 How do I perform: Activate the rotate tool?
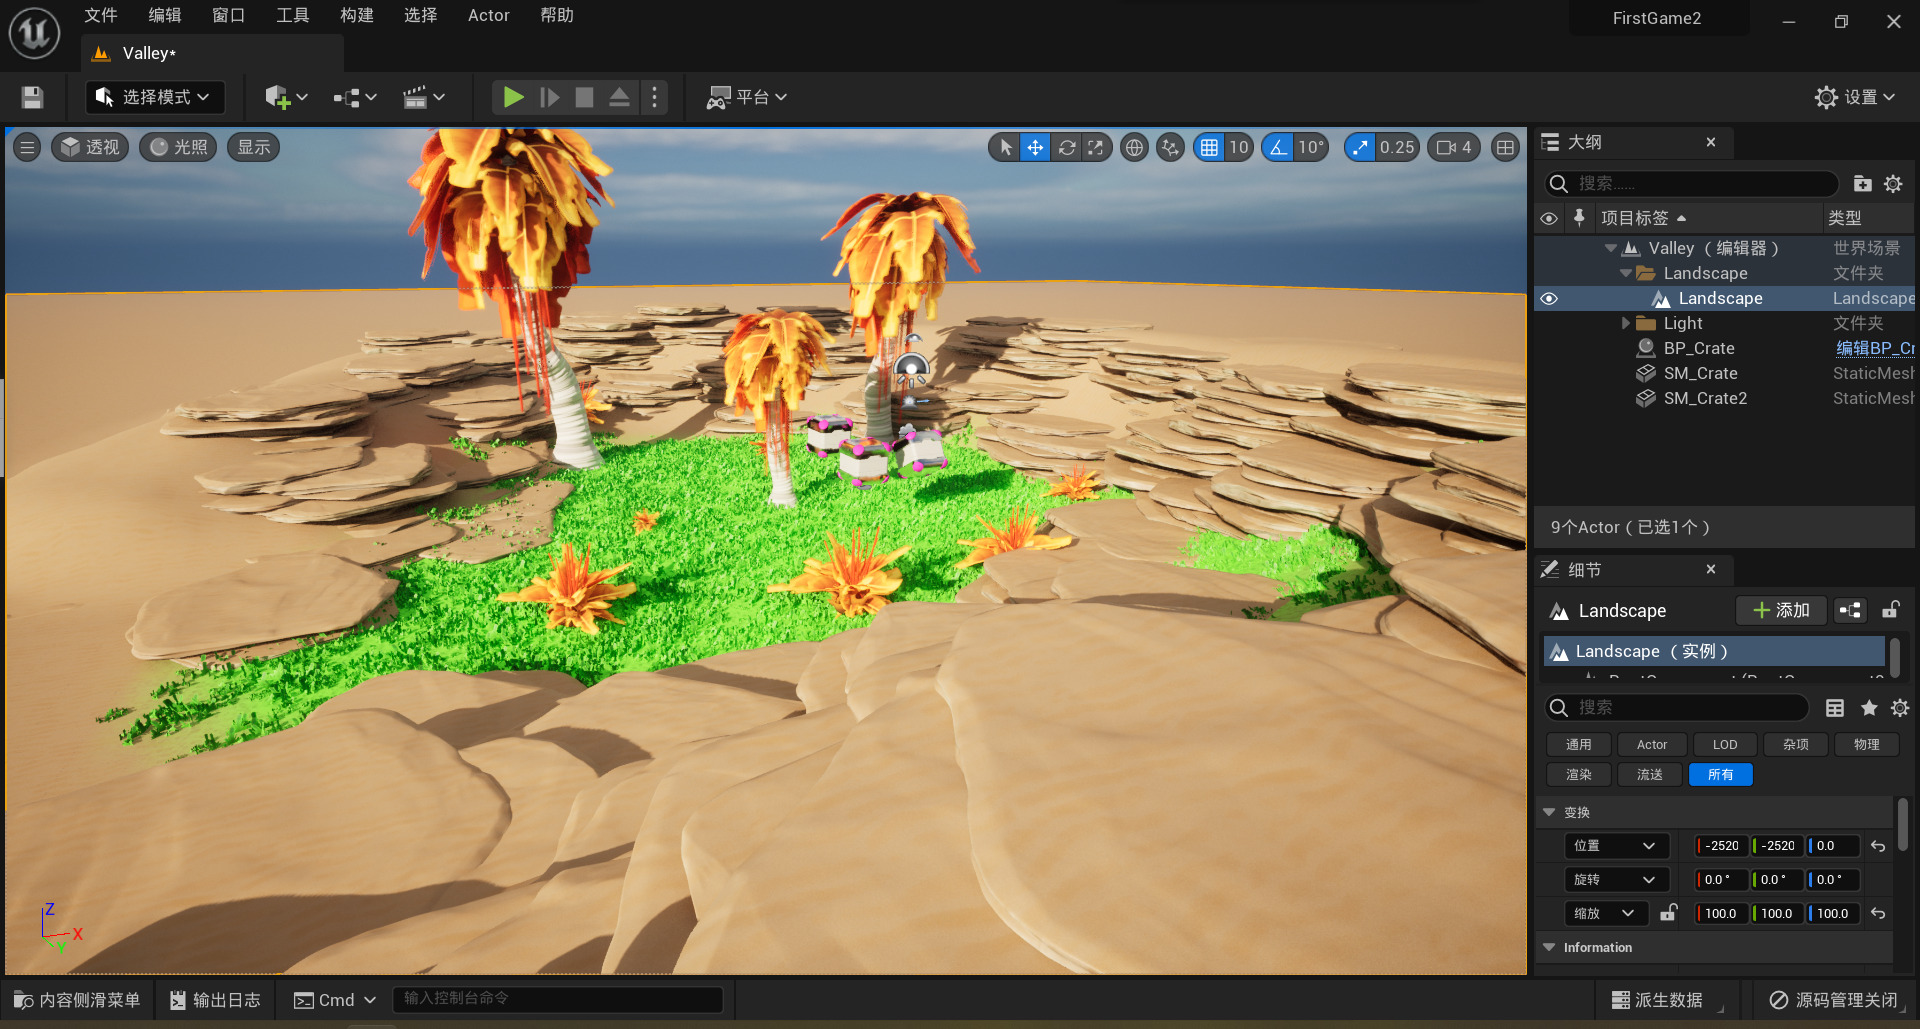pos(1067,148)
